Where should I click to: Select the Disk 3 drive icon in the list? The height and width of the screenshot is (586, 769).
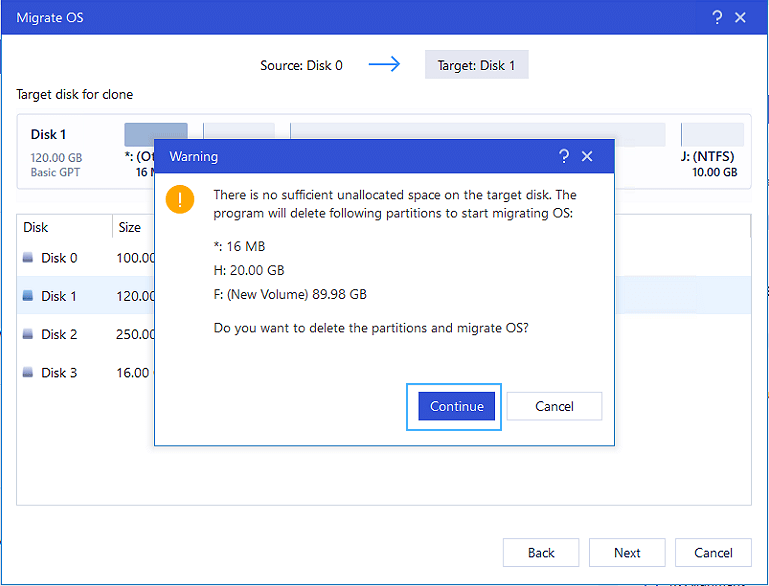click(28, 372)
